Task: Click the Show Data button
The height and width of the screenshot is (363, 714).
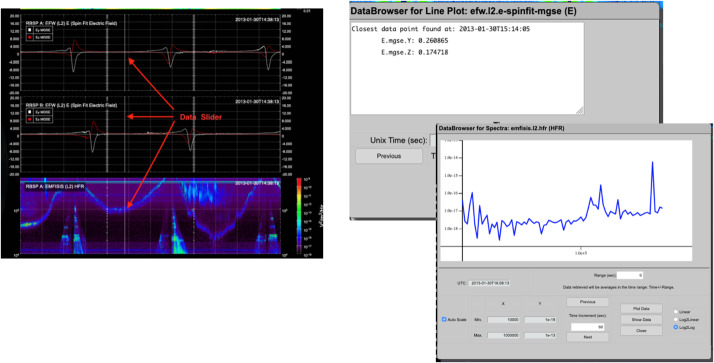Action: pyautogui.click(x=641, y=320)
